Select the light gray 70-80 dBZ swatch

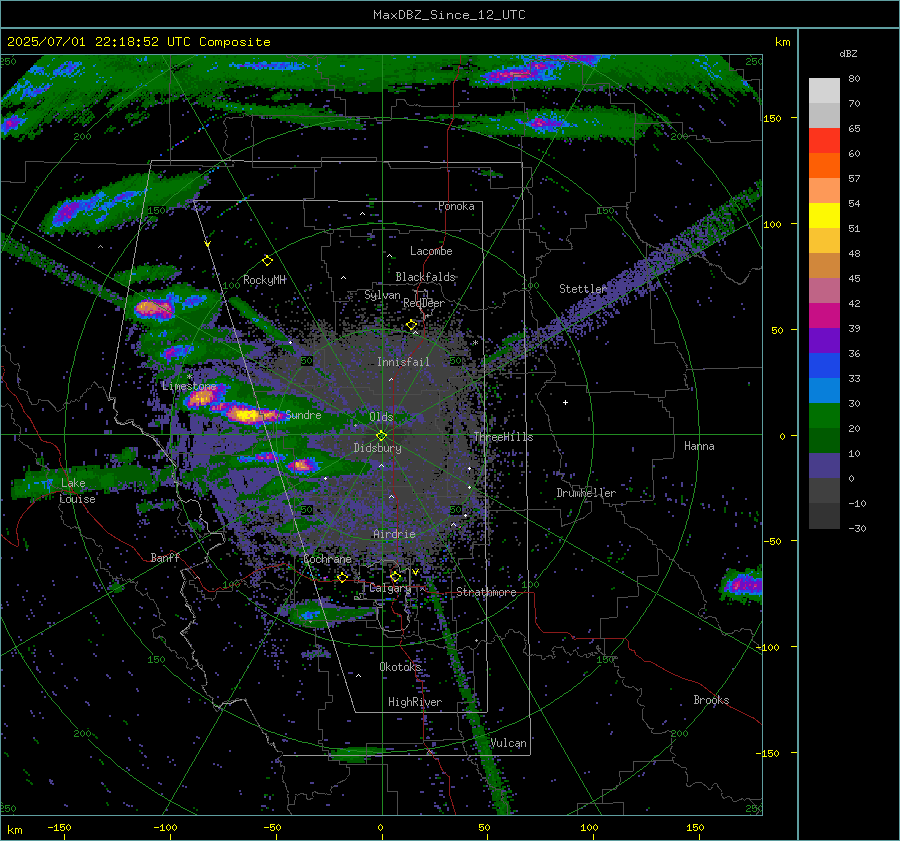click(x=824, y=91)
